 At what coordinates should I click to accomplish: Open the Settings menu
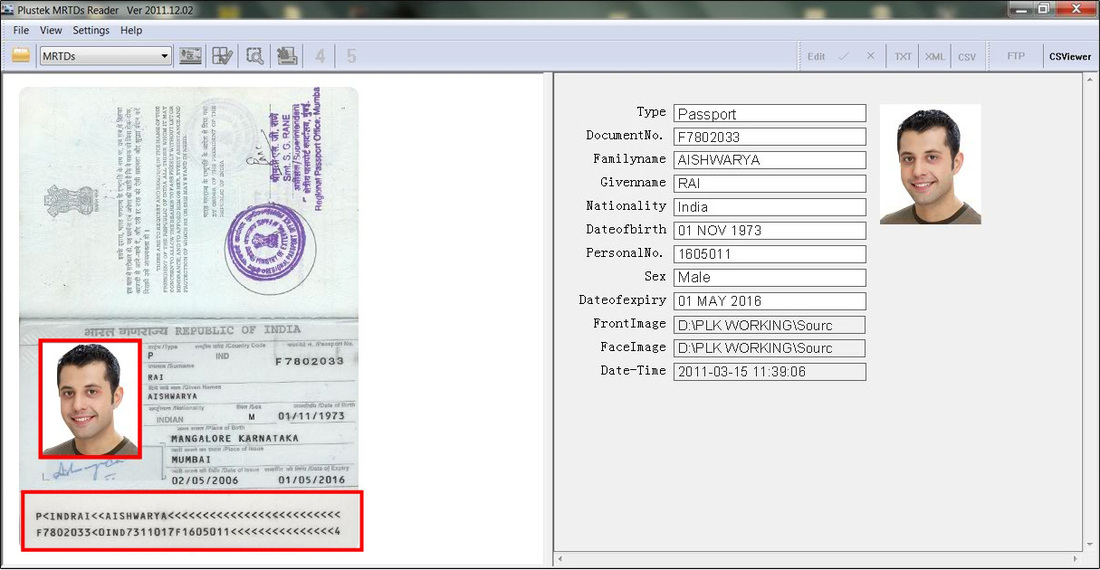point(91,30)
